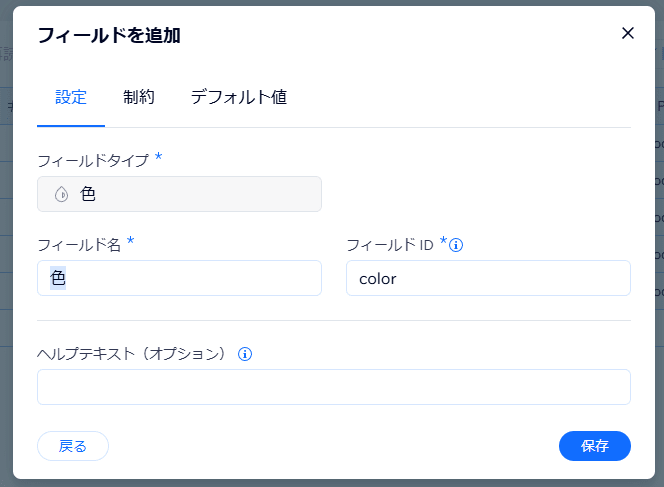Screen dimensions: 664x487
Task: Click the info icon beside フィールド ID
Action: (x=456, y=245)
